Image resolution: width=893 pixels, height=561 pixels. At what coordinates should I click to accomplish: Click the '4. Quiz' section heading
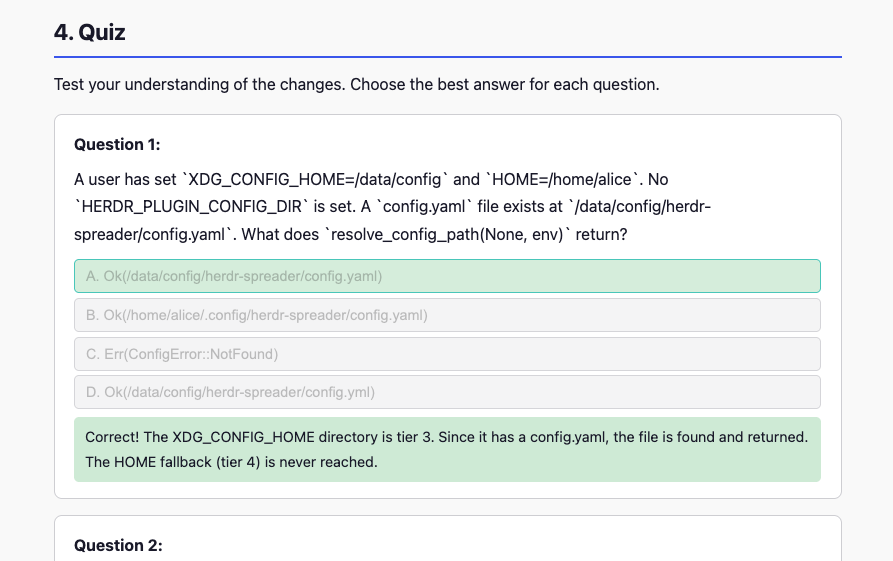coord(89,32)
